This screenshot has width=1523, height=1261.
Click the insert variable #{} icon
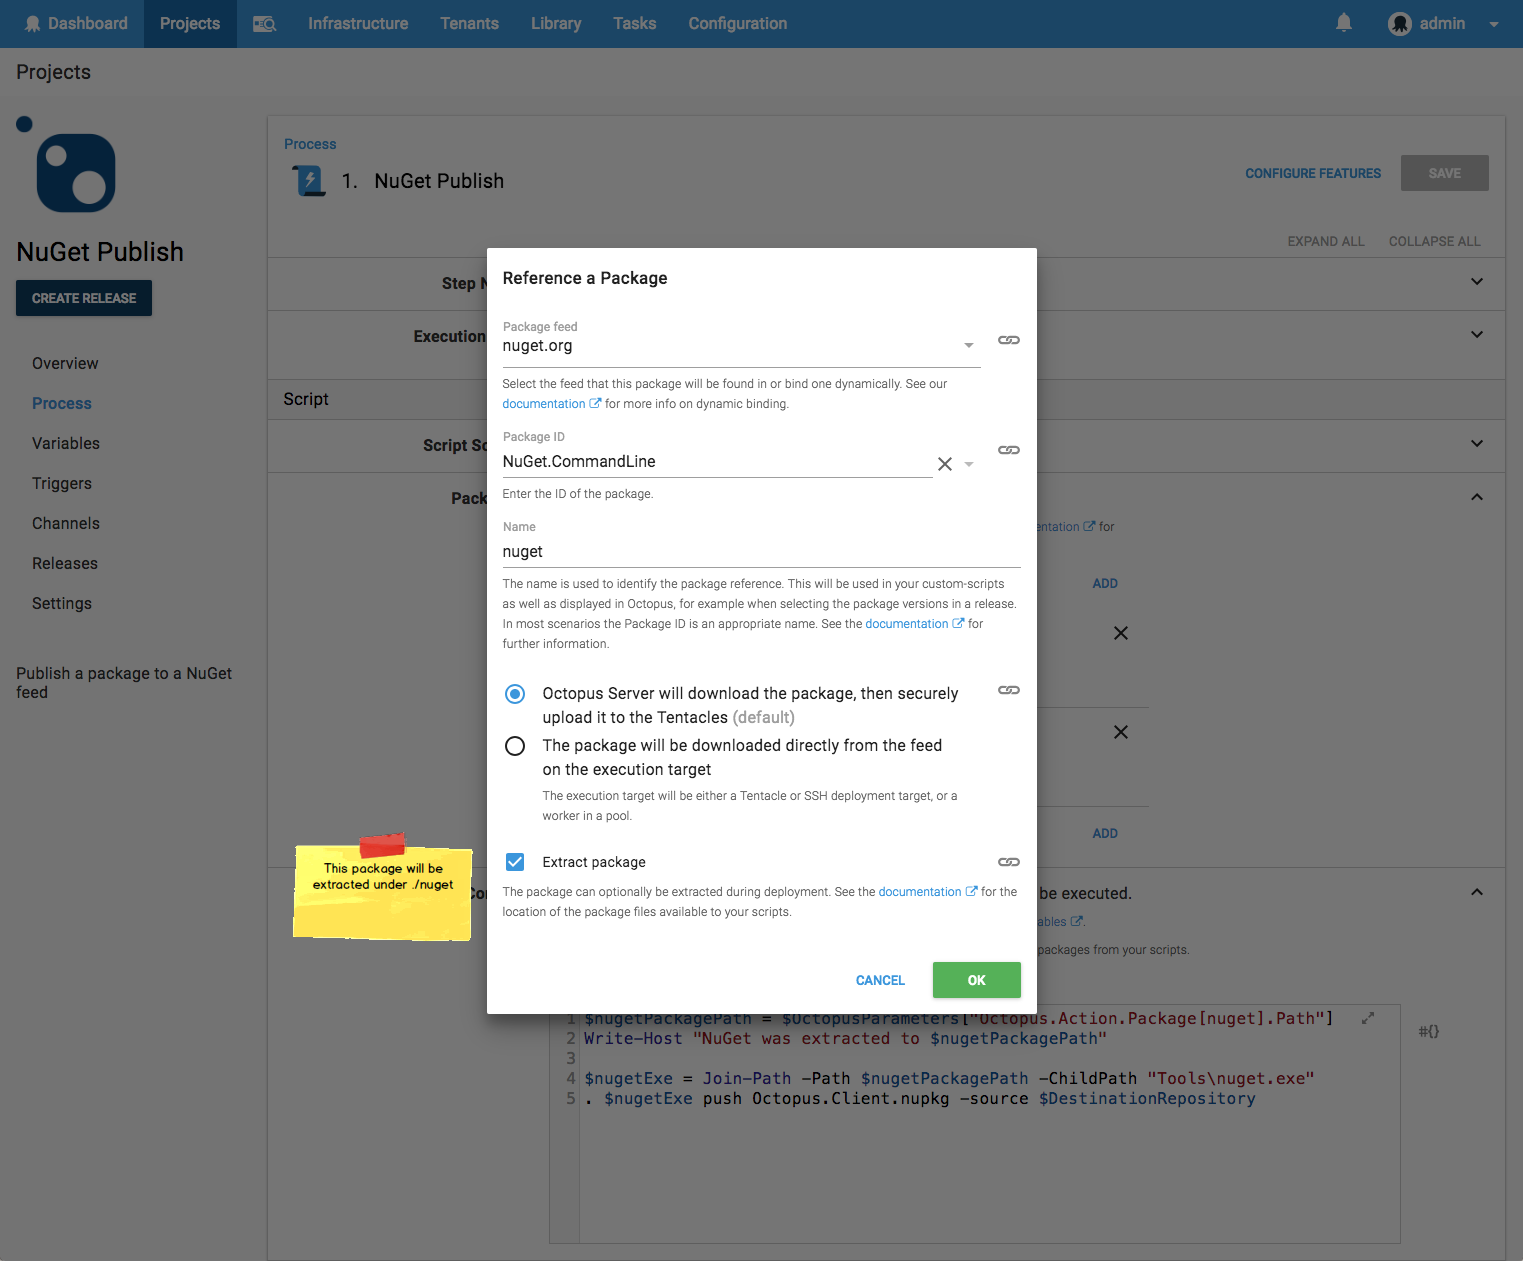(x=1429, y=1030)
